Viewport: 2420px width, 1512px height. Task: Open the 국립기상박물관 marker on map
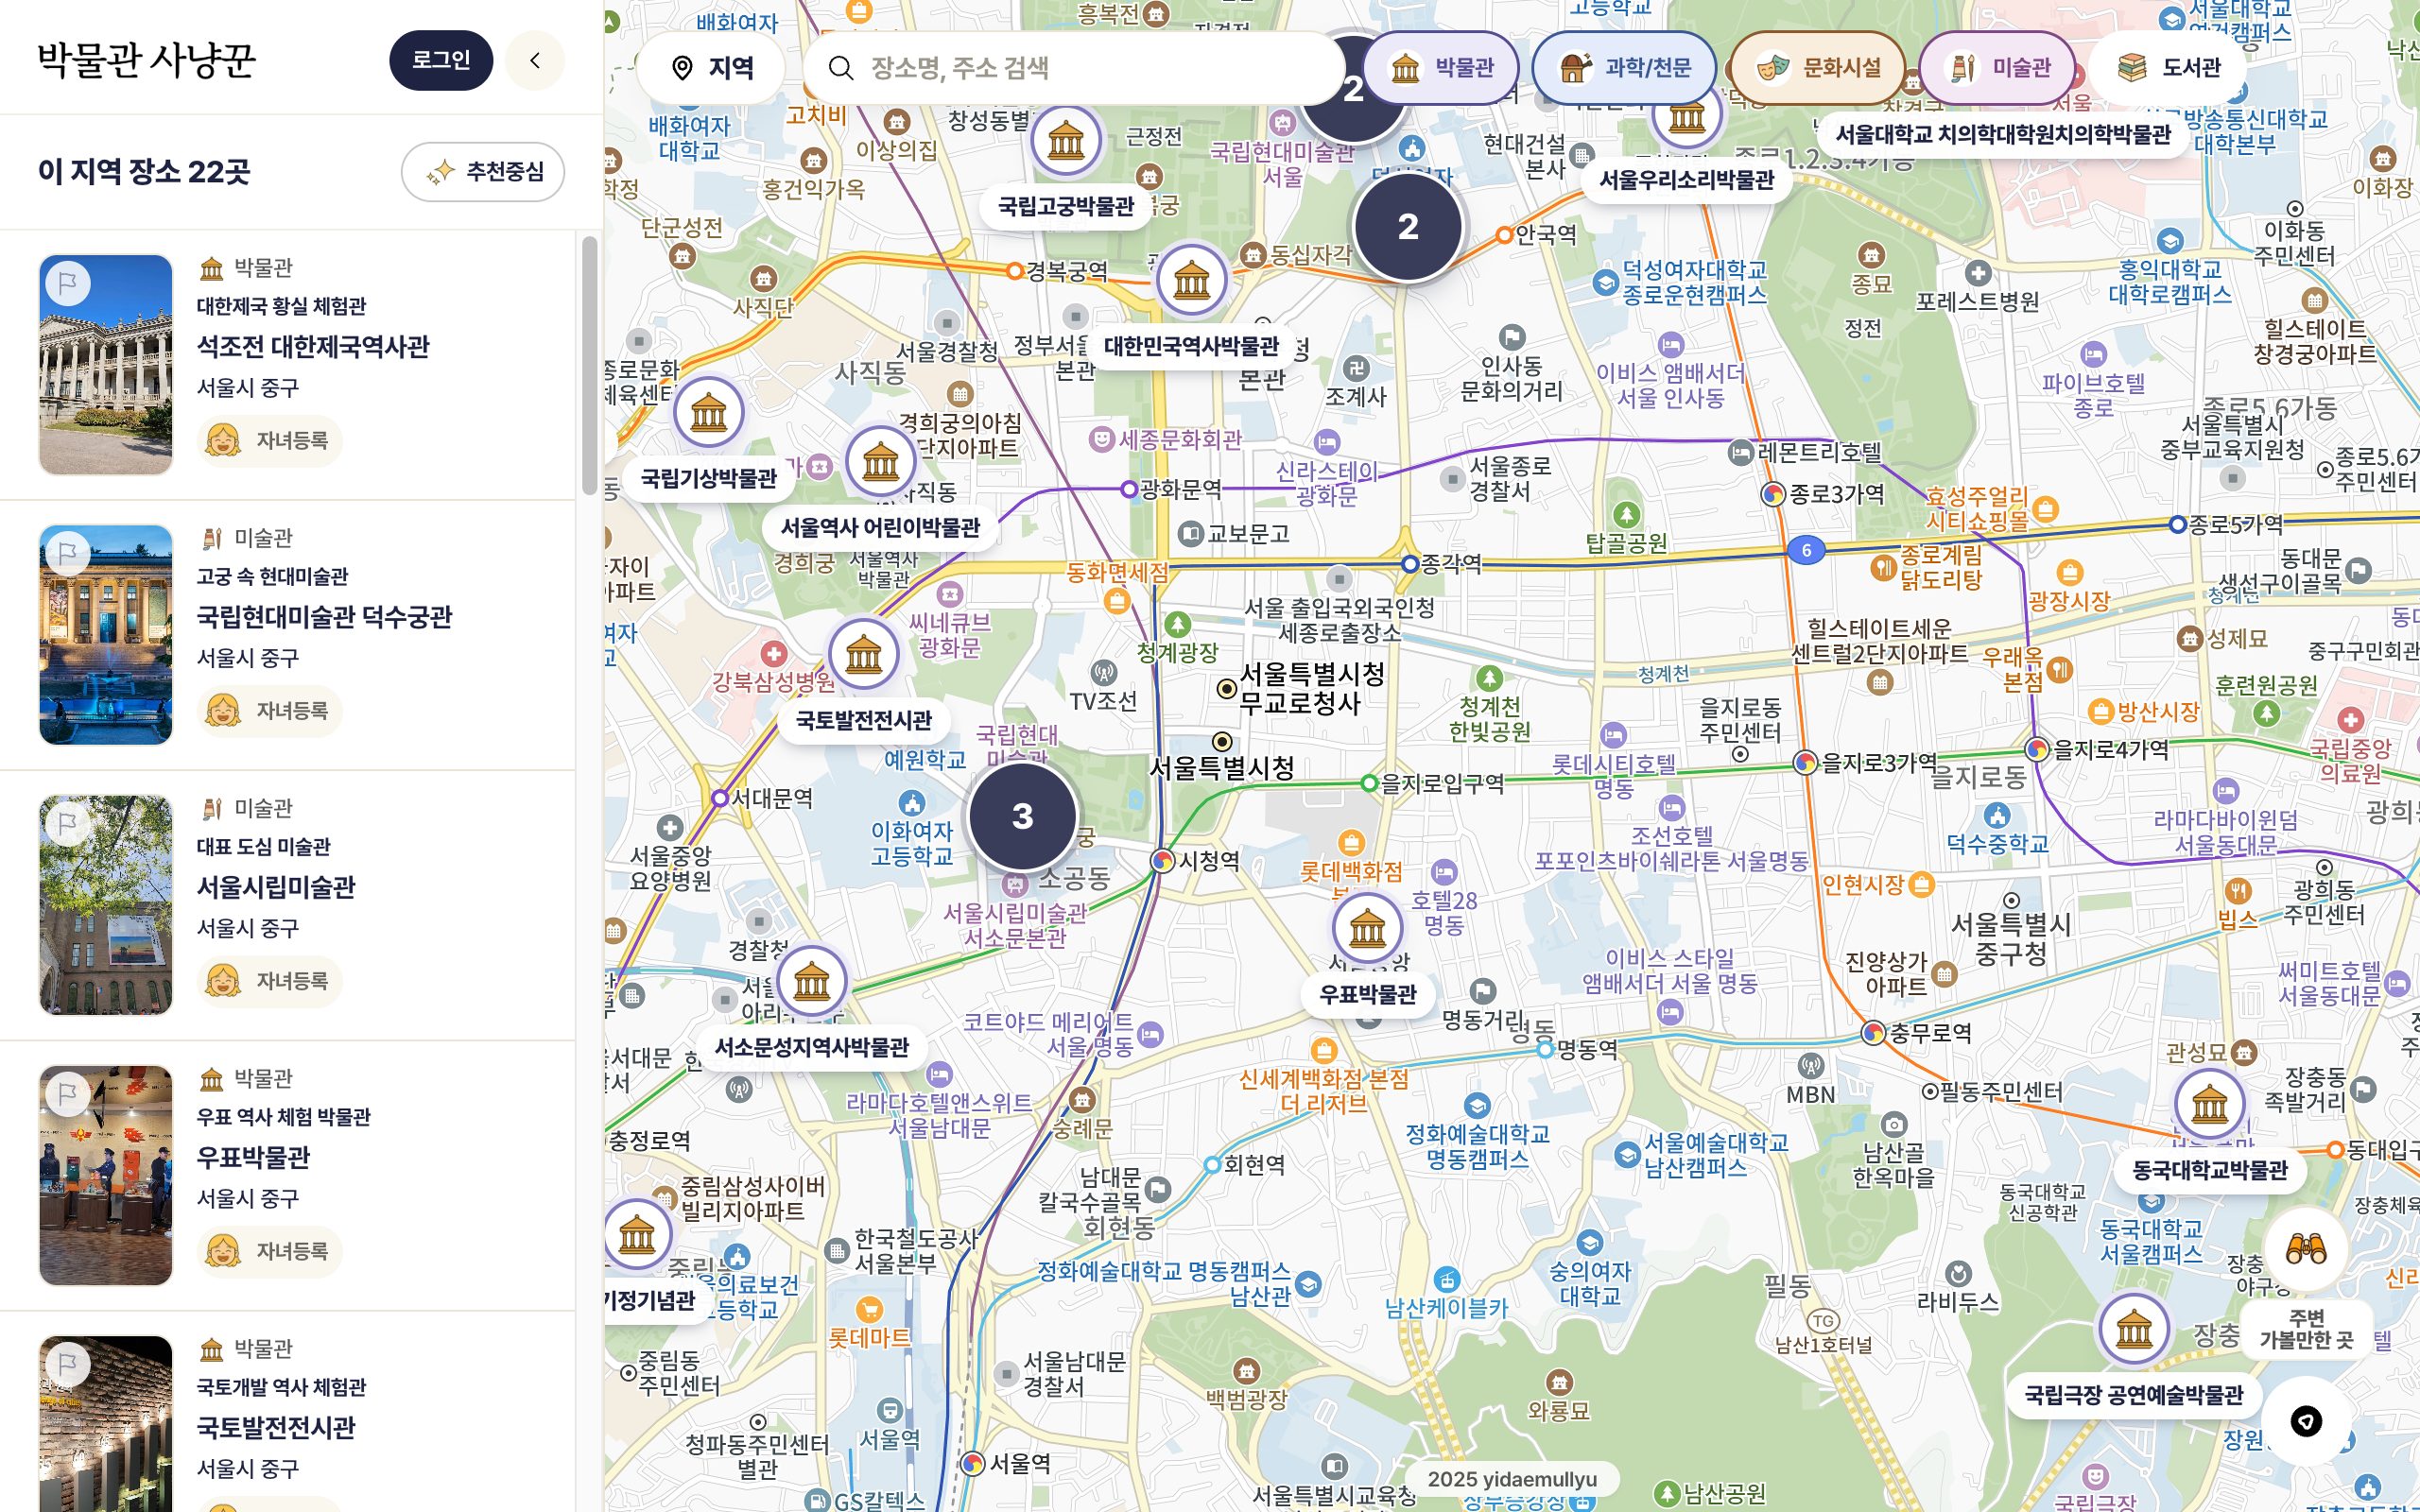[x=708, y=412]
